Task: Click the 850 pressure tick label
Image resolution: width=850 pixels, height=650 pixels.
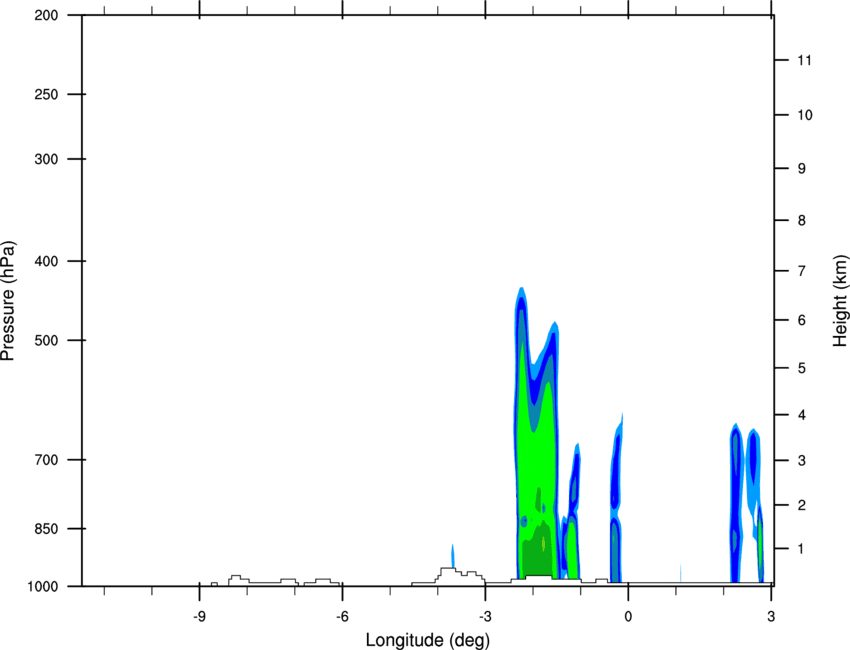Action: click(x=46, y=529)
